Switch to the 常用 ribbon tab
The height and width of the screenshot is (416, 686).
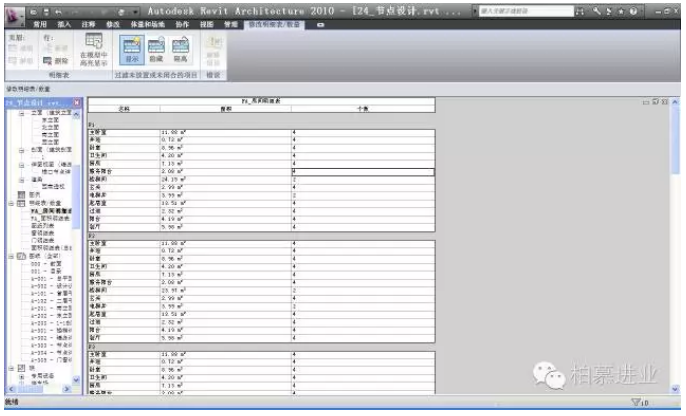(39, 22)
